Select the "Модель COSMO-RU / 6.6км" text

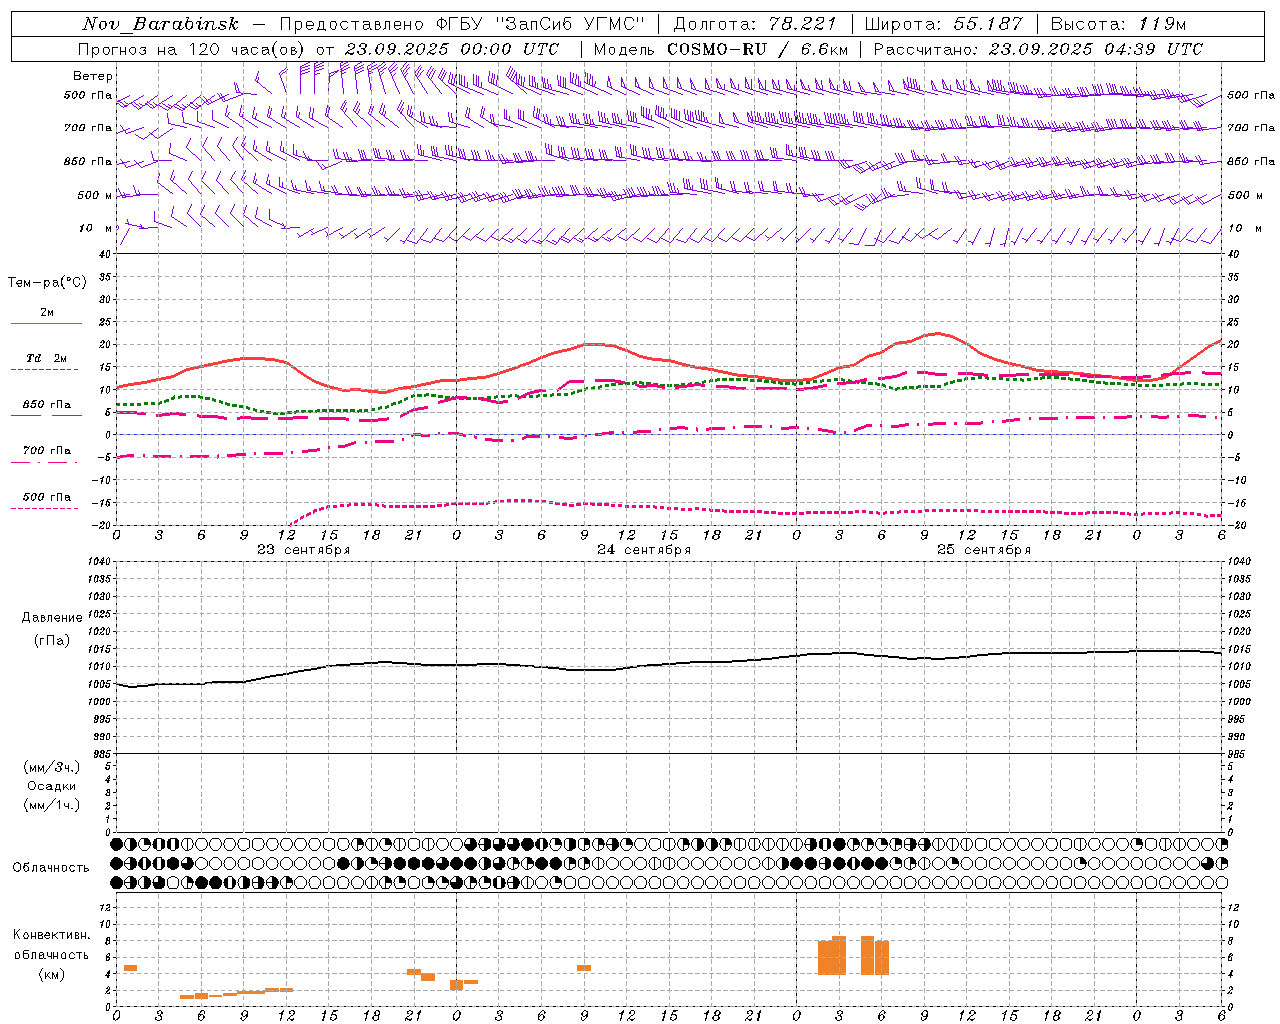click(x=720, y=49)
